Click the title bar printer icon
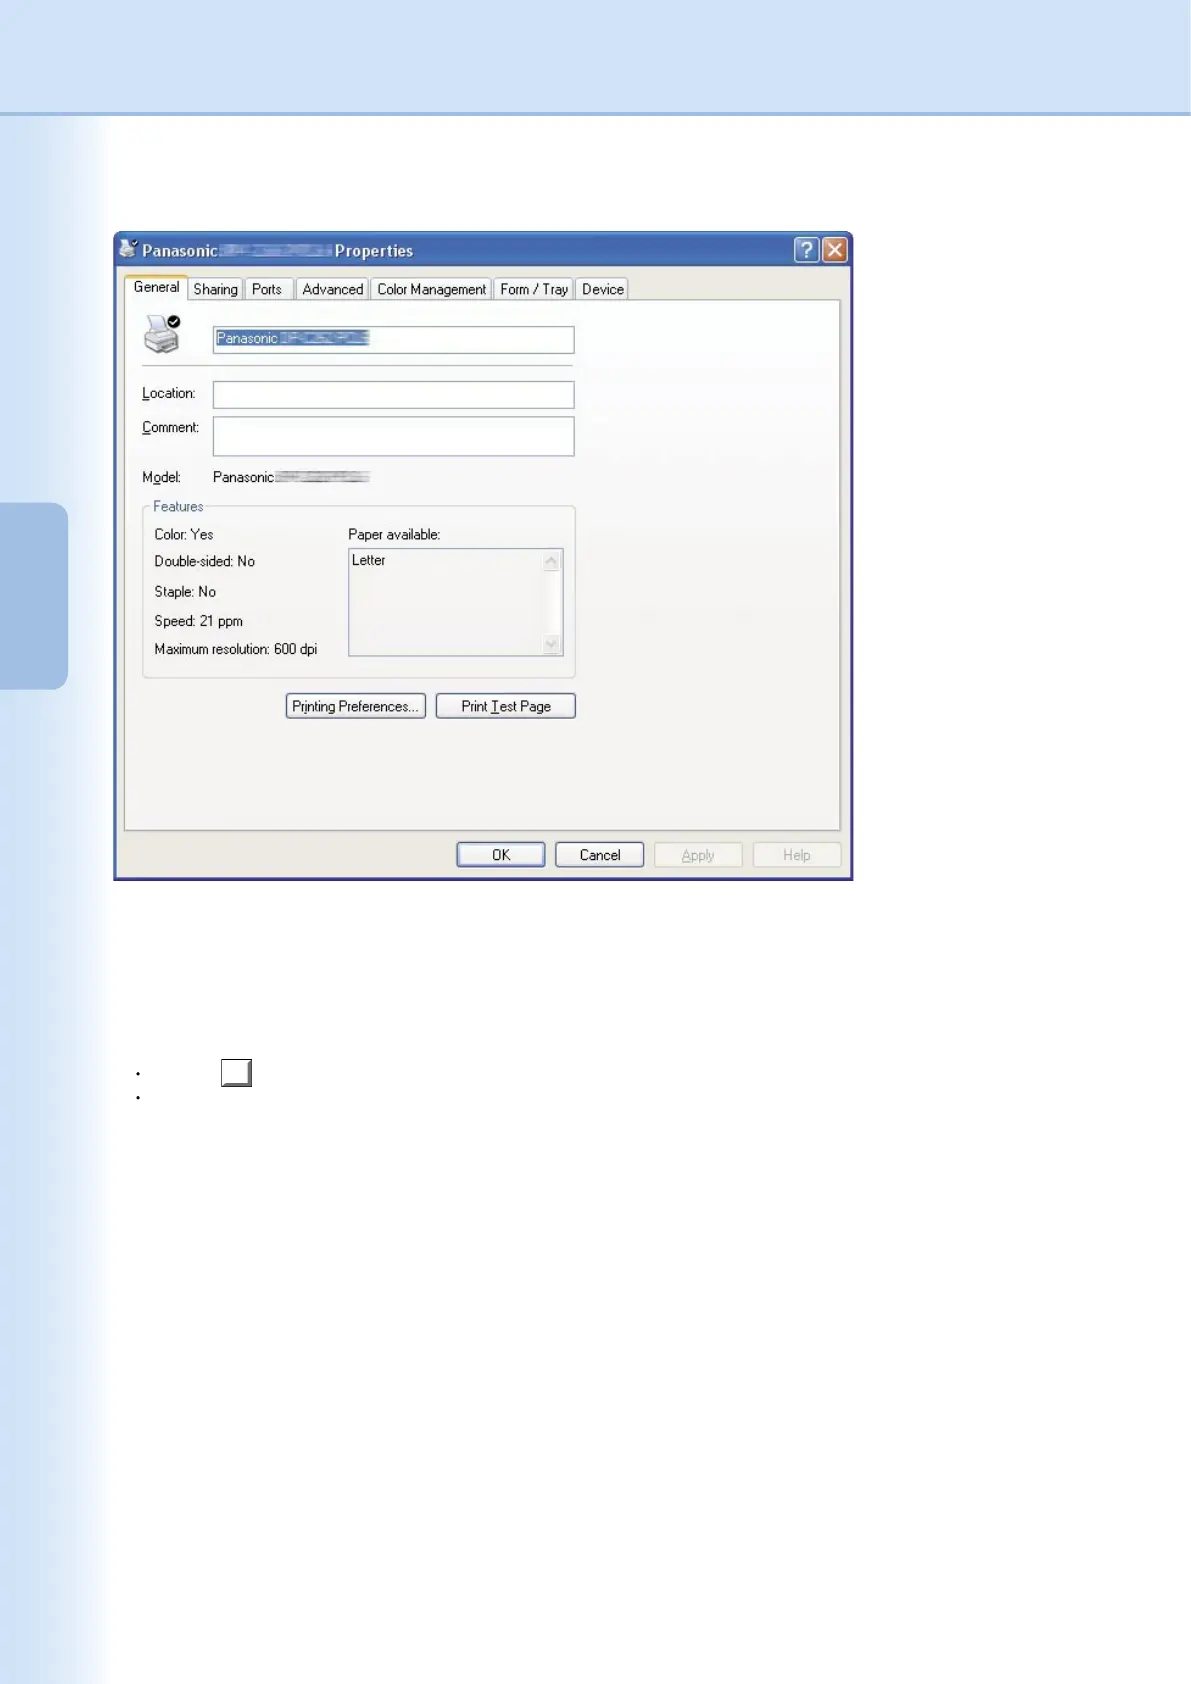Image resolution: width=1191 pixels, height=1684 pixels. [128, 248]
